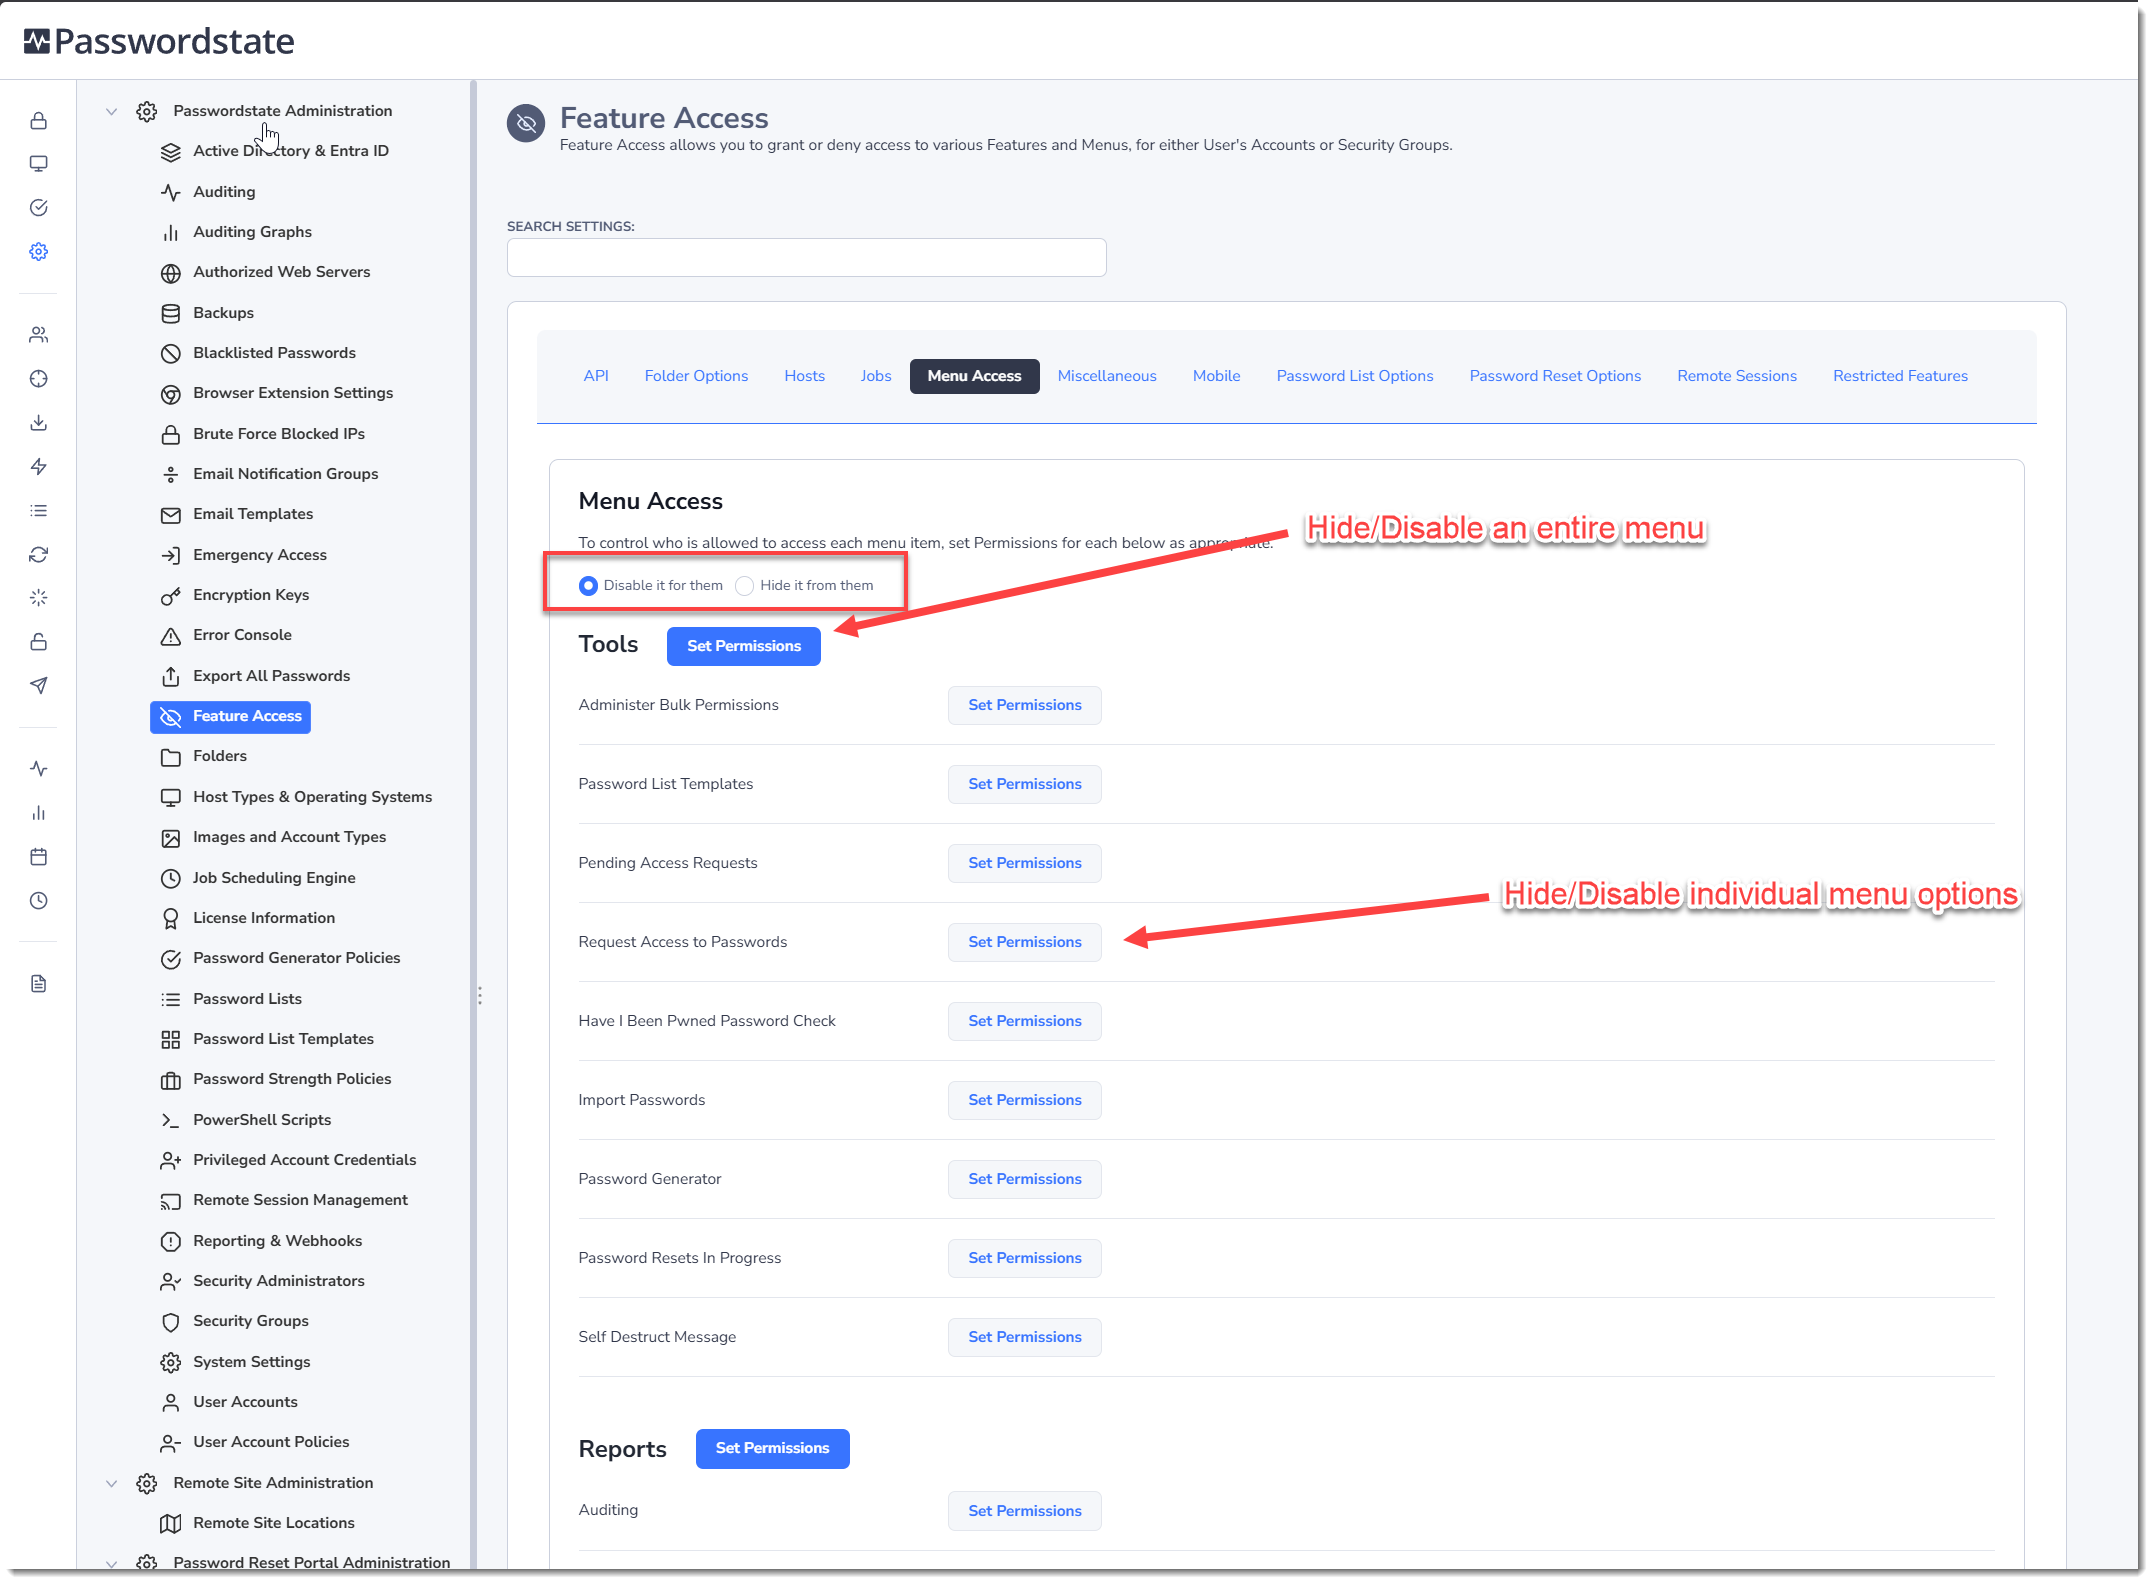
Task: Set Permissions for Have I Been Pwned Check
Action: point(1025,1021)
